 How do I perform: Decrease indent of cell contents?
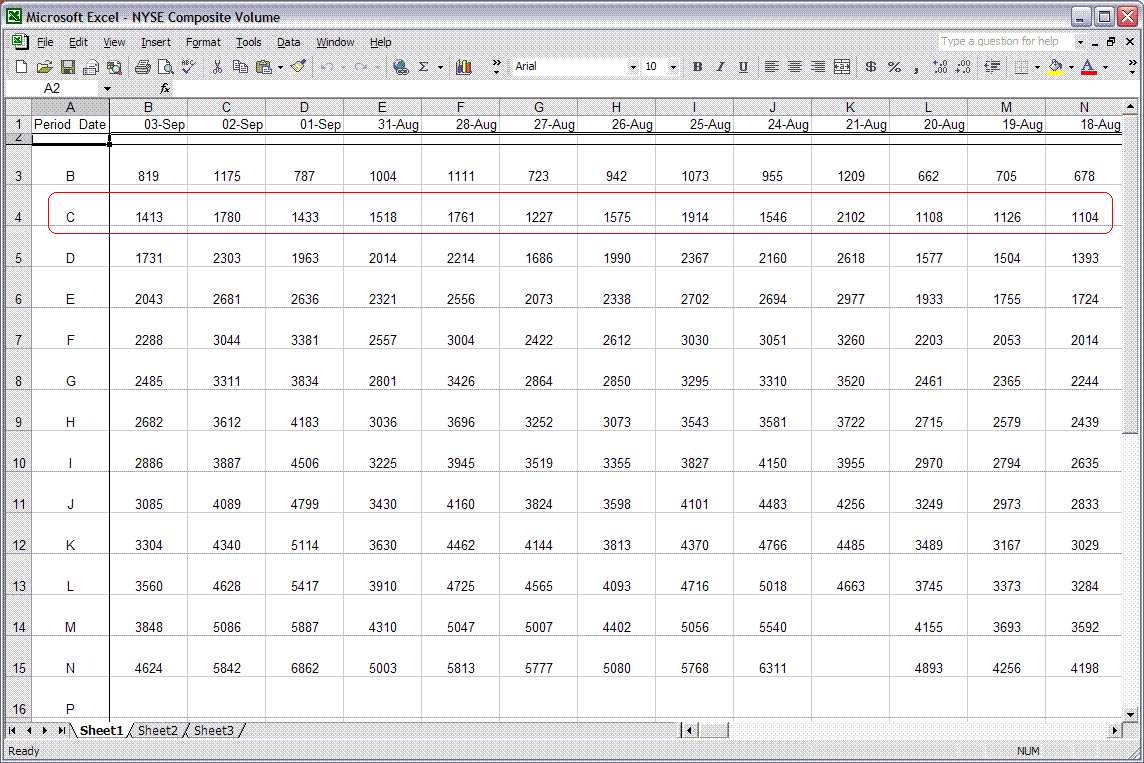[992, 67]
